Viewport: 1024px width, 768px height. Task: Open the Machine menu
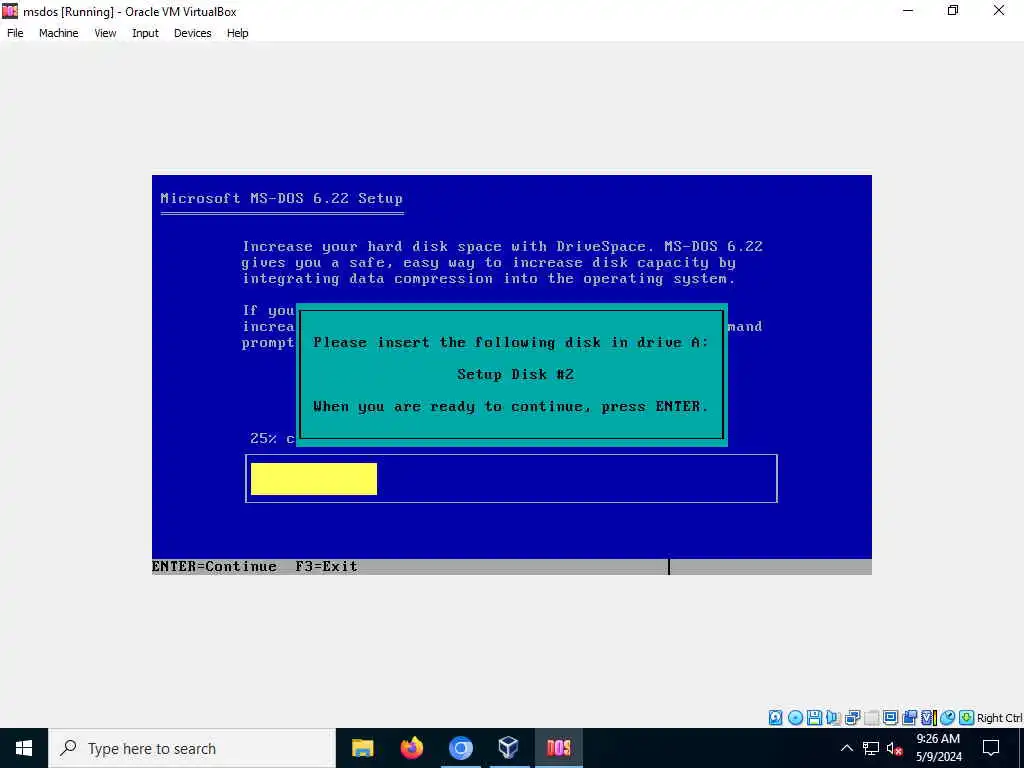59,33
